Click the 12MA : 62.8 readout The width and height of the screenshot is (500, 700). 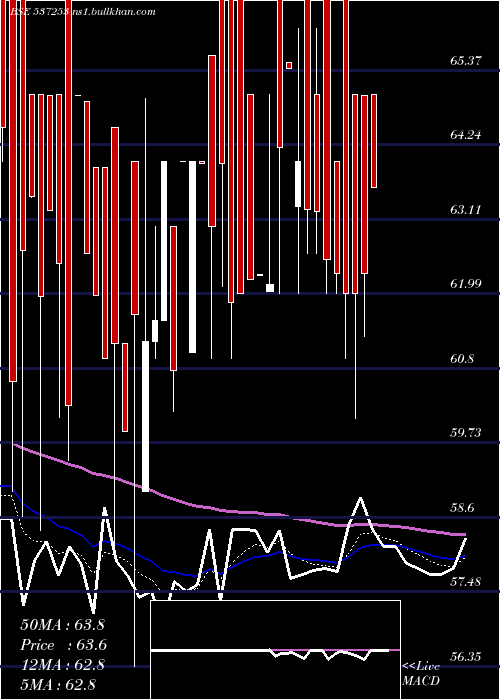pos(62,665)
